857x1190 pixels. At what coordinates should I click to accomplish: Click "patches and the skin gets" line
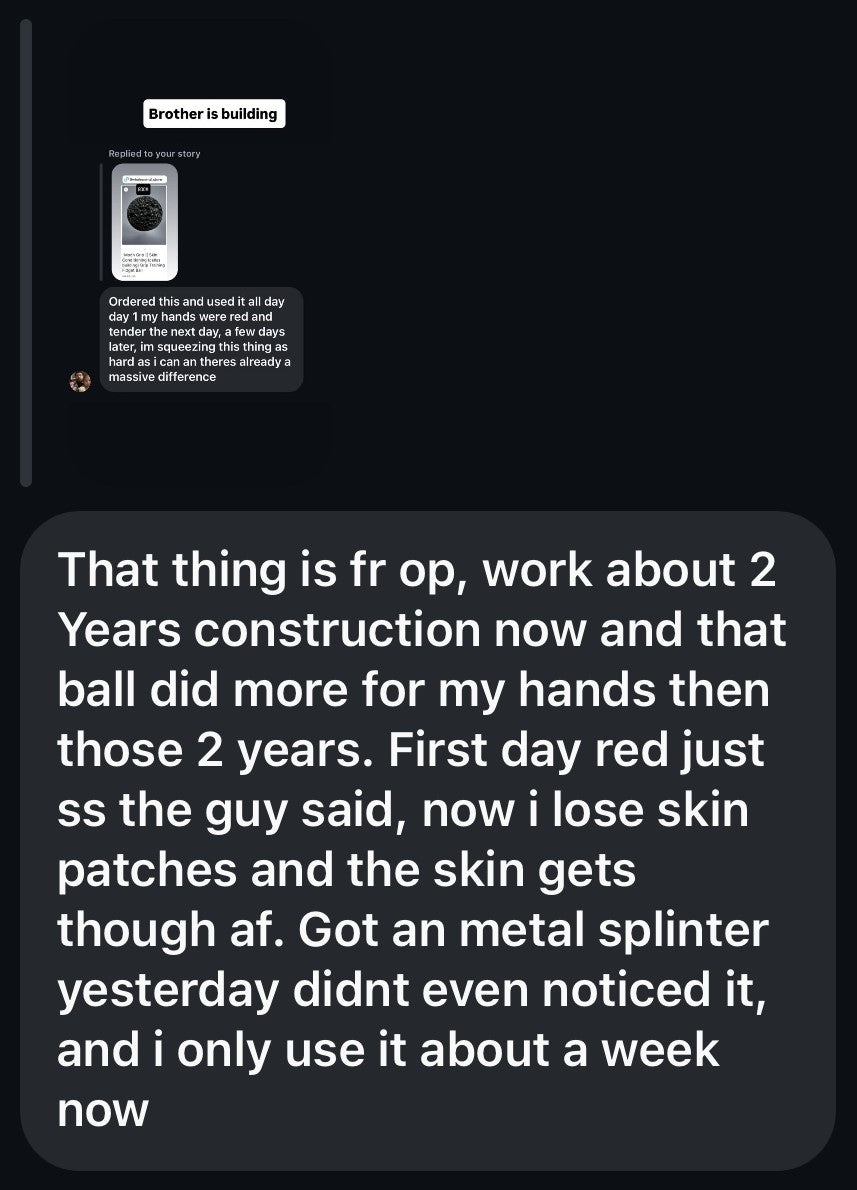[346, 870]
